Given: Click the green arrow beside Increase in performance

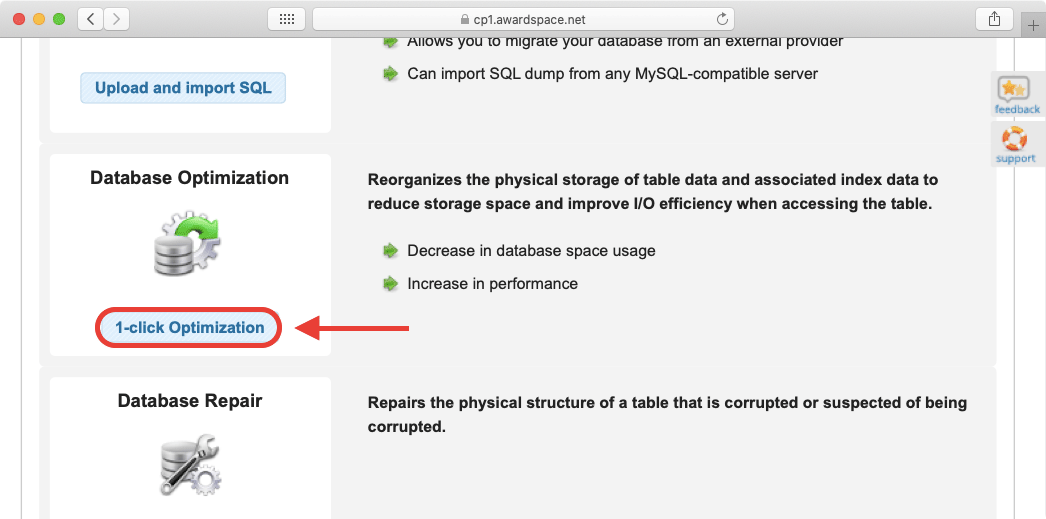Looking at the screenshot, I should (x=390, y=284).
